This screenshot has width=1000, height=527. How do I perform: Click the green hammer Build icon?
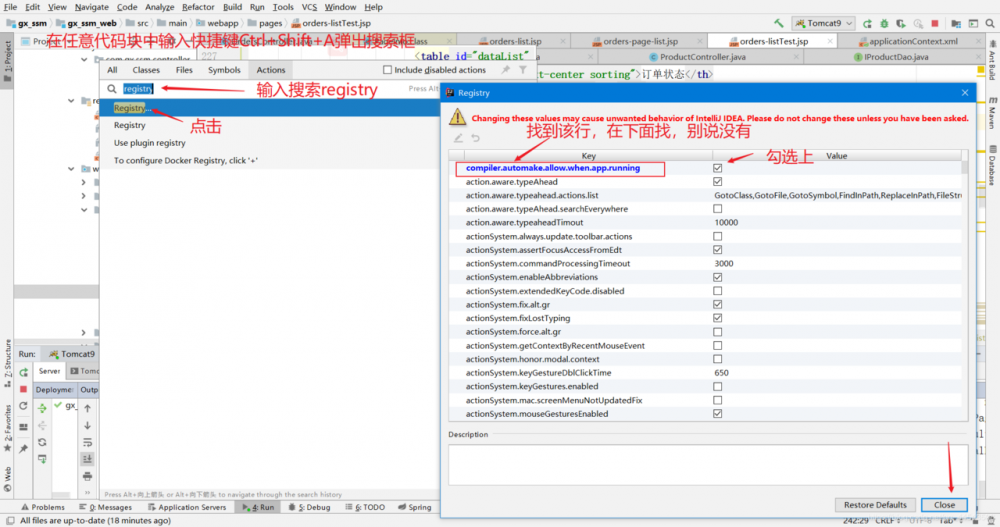(x=779, y=23)
